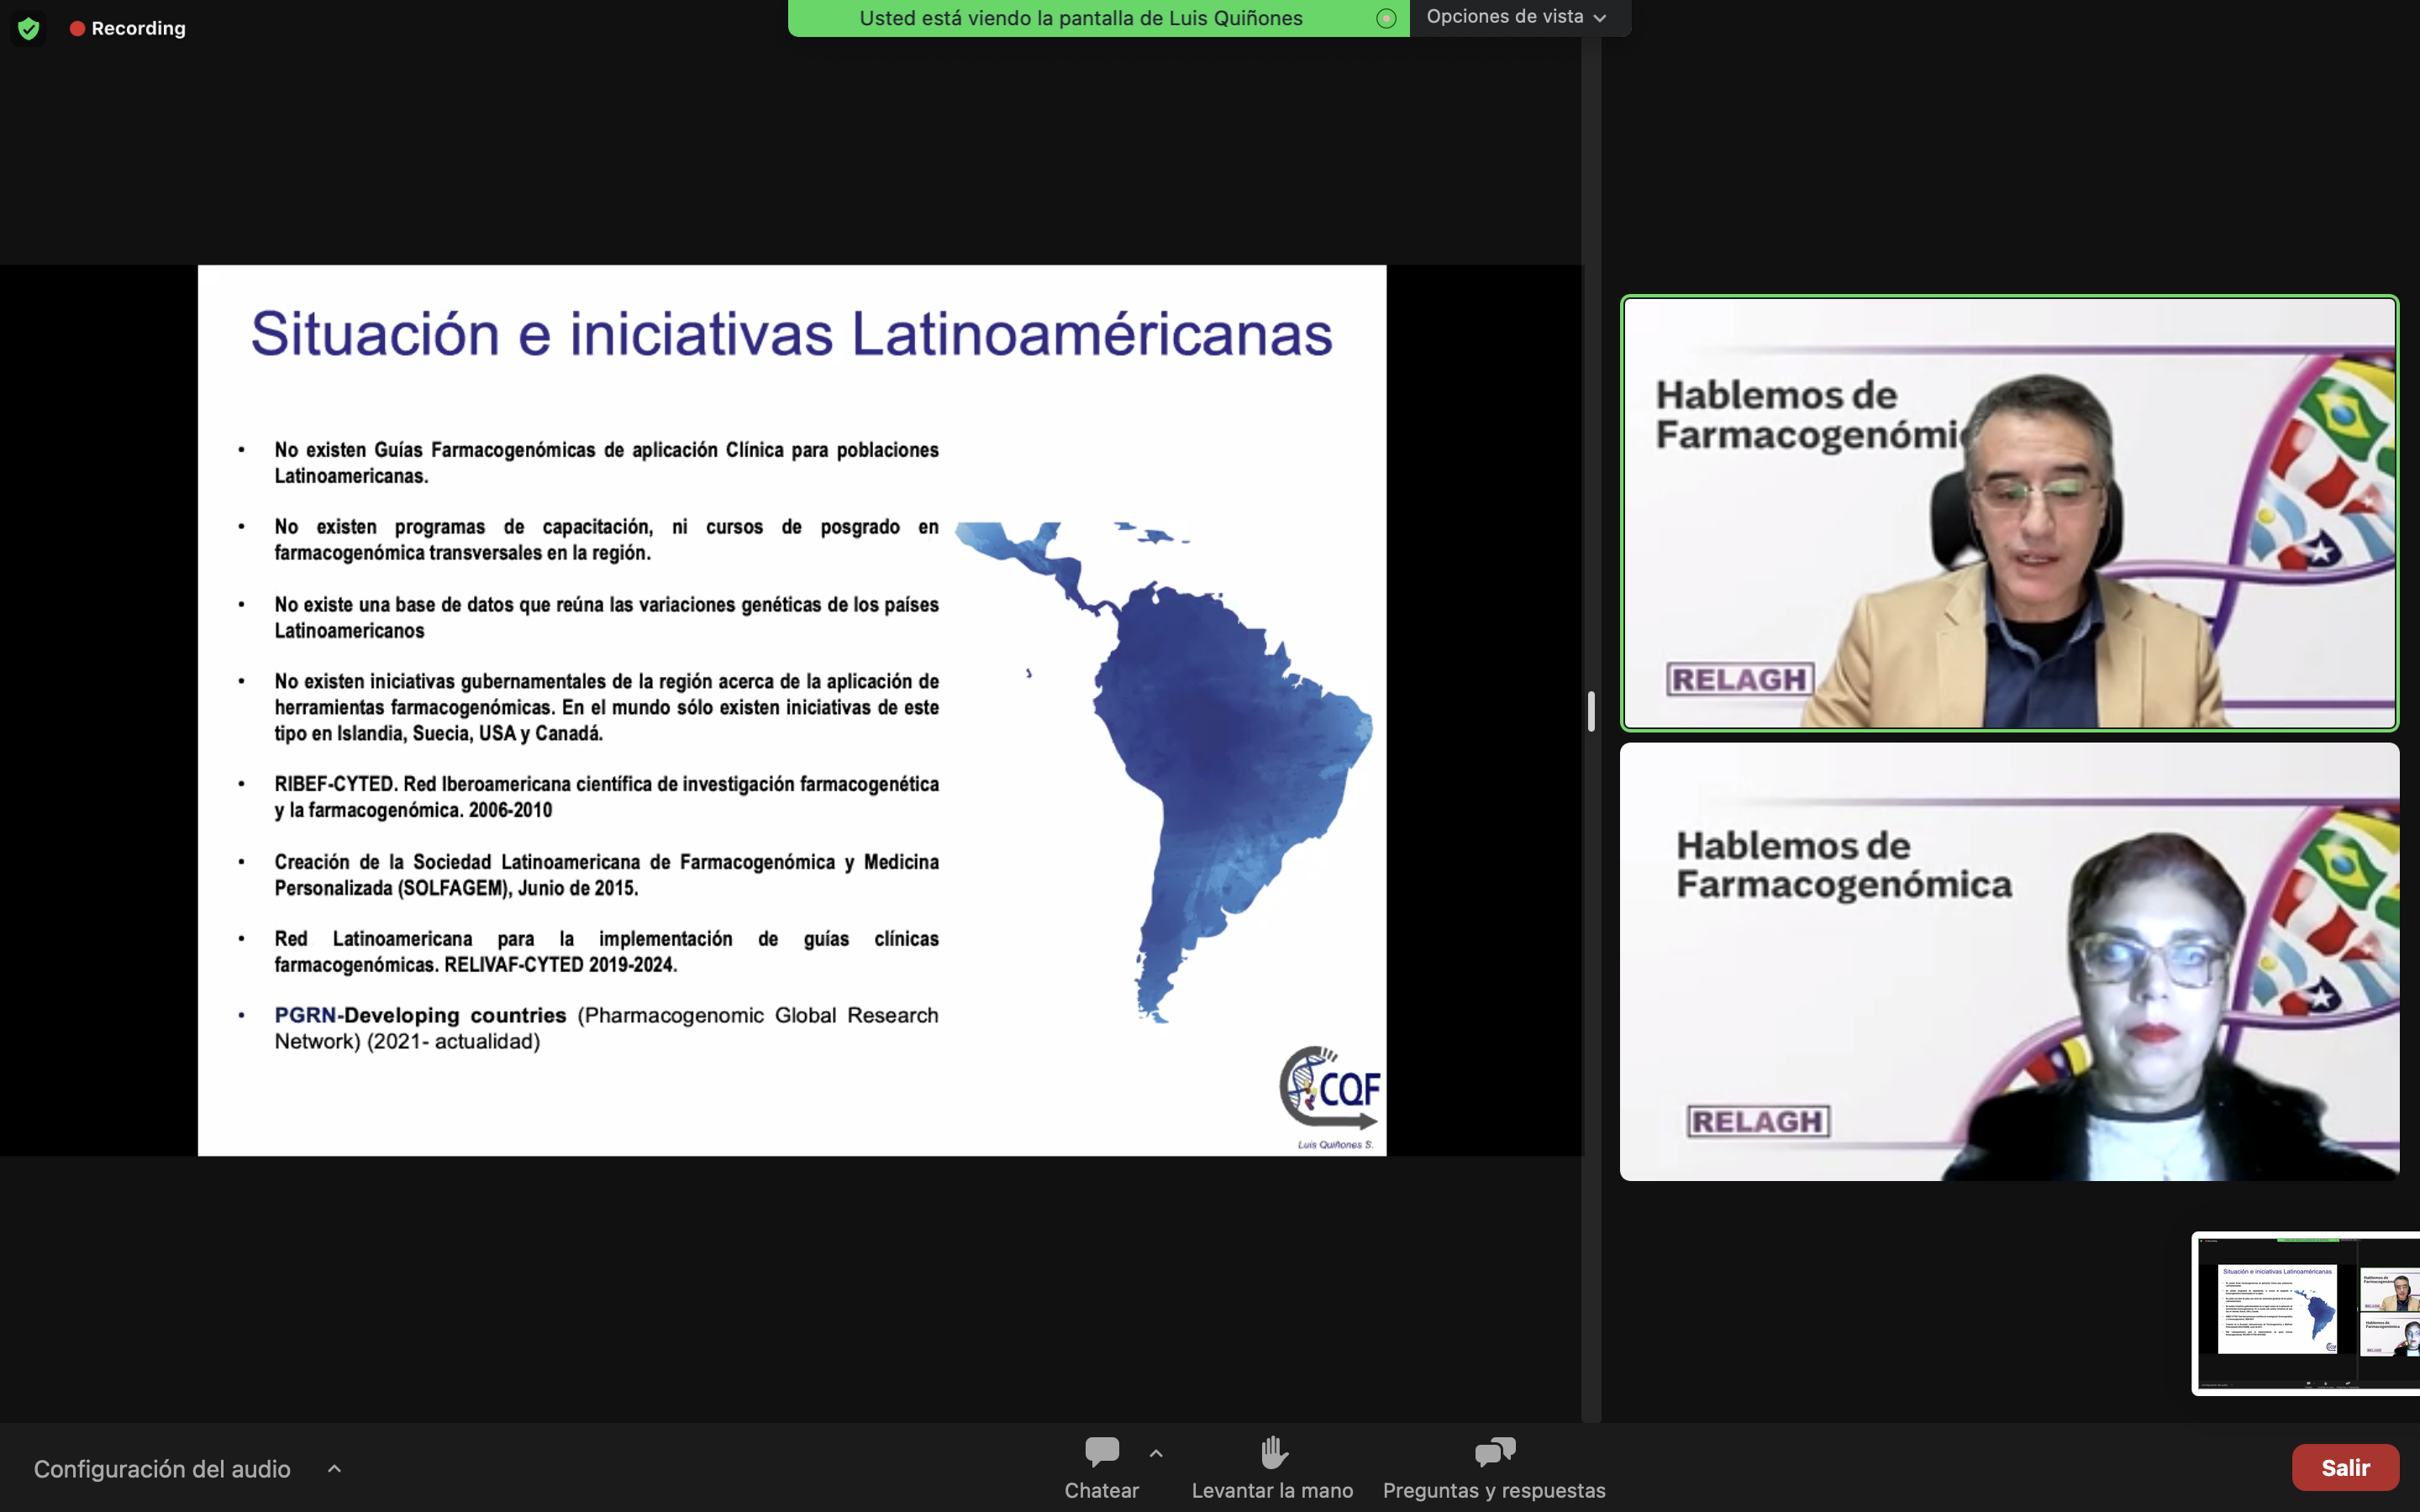The image size is (2420, 1512).
Task: Click the small screen preview thumbnail
Action: point(2304,1312)
